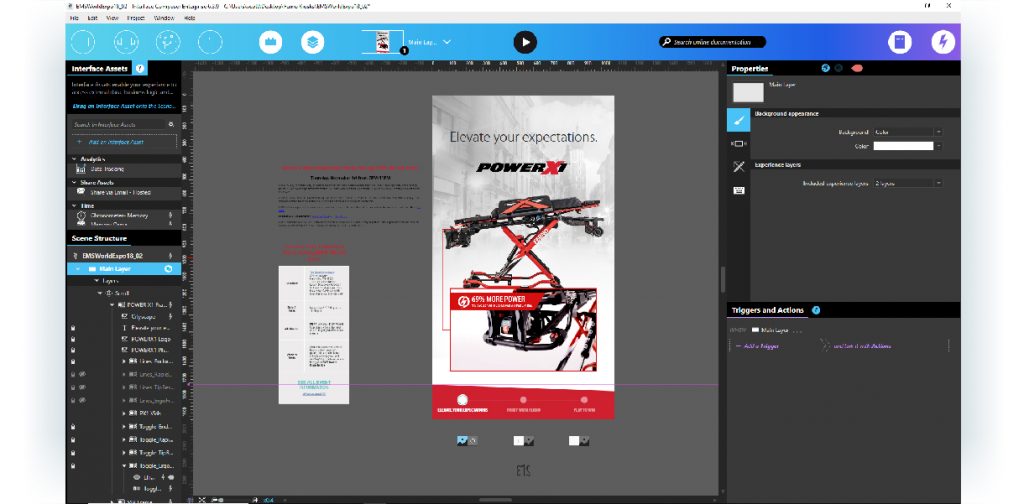The height and width of the screenshot is (504, 1024).
Task: Open the Project menu
Action: pyautogui.click(x=136, y=18)
